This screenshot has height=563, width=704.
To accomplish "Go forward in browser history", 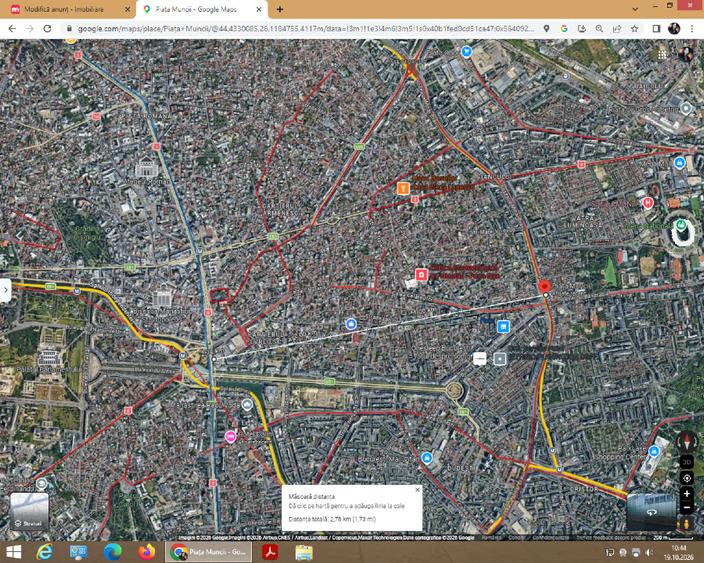I will click(30, 29).
